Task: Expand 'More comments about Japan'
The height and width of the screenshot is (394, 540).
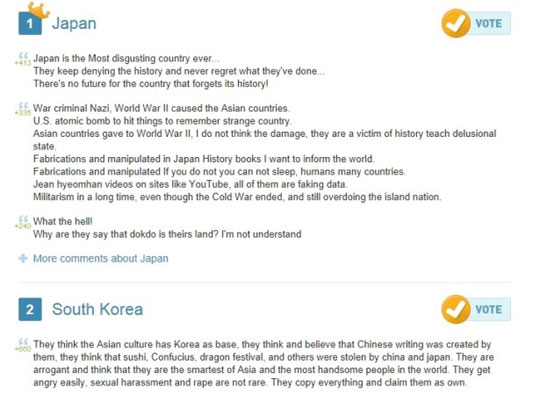Action: click(x=101, y=258)
